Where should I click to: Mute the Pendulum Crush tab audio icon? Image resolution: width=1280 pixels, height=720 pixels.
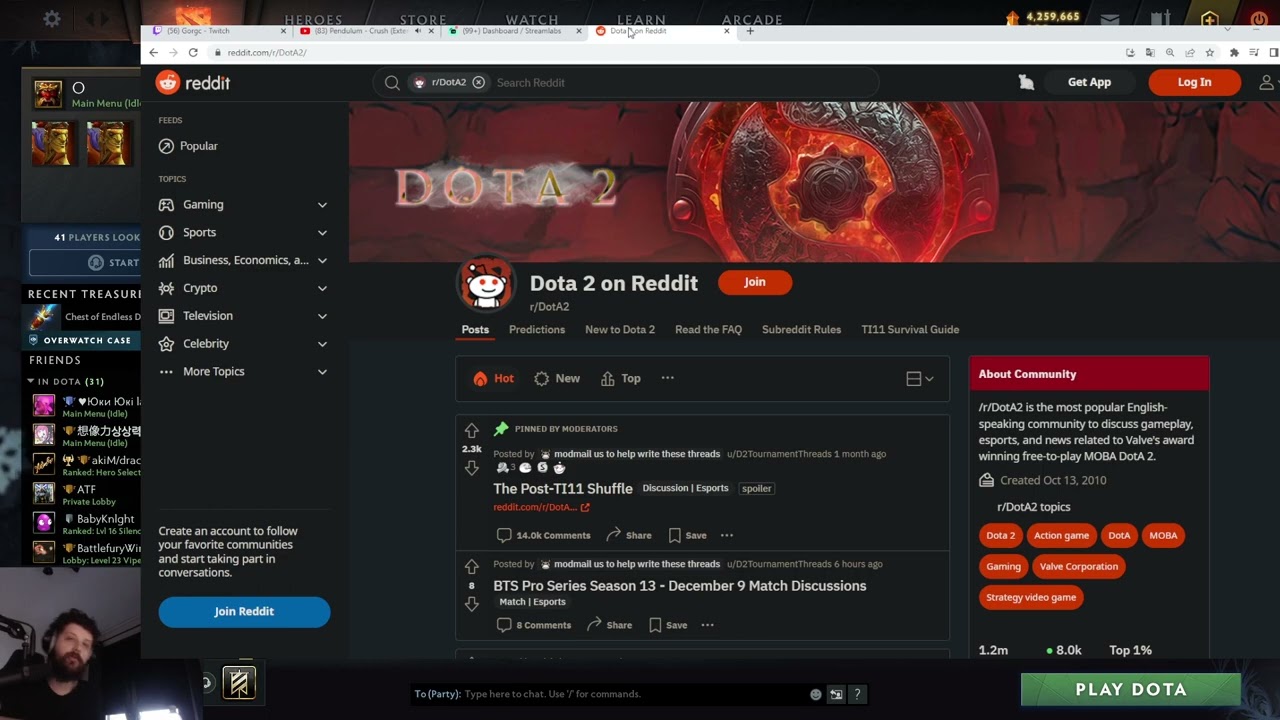pyautogui.click(x=418, y=31)
